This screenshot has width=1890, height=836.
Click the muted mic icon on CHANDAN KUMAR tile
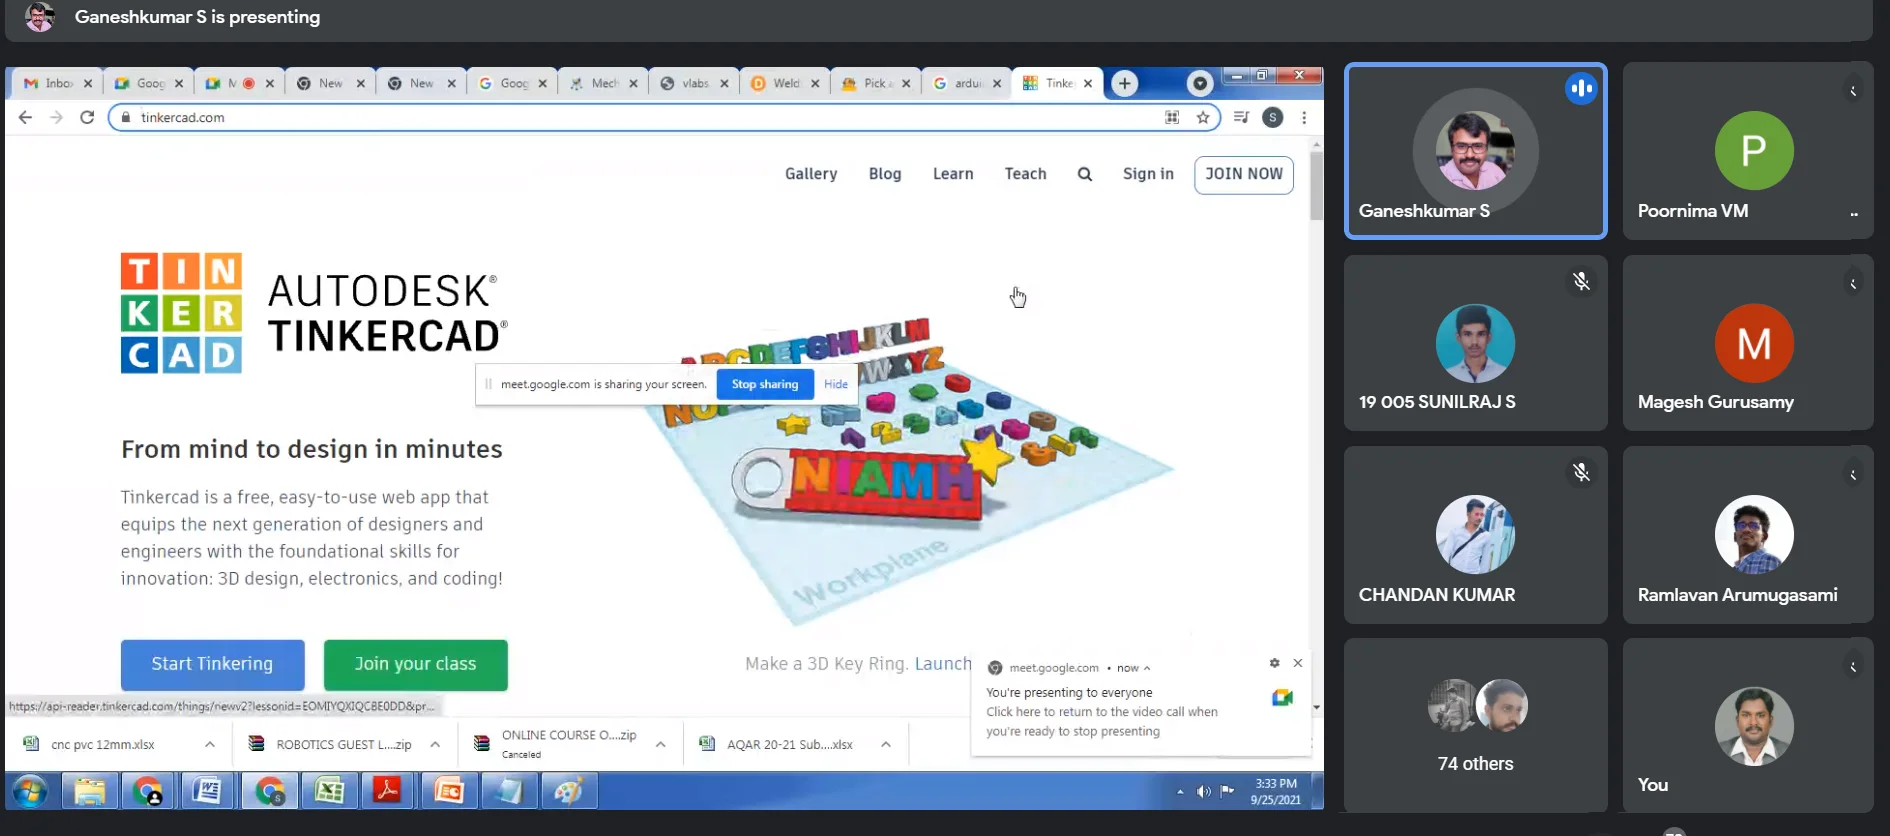click(1581, 472)
